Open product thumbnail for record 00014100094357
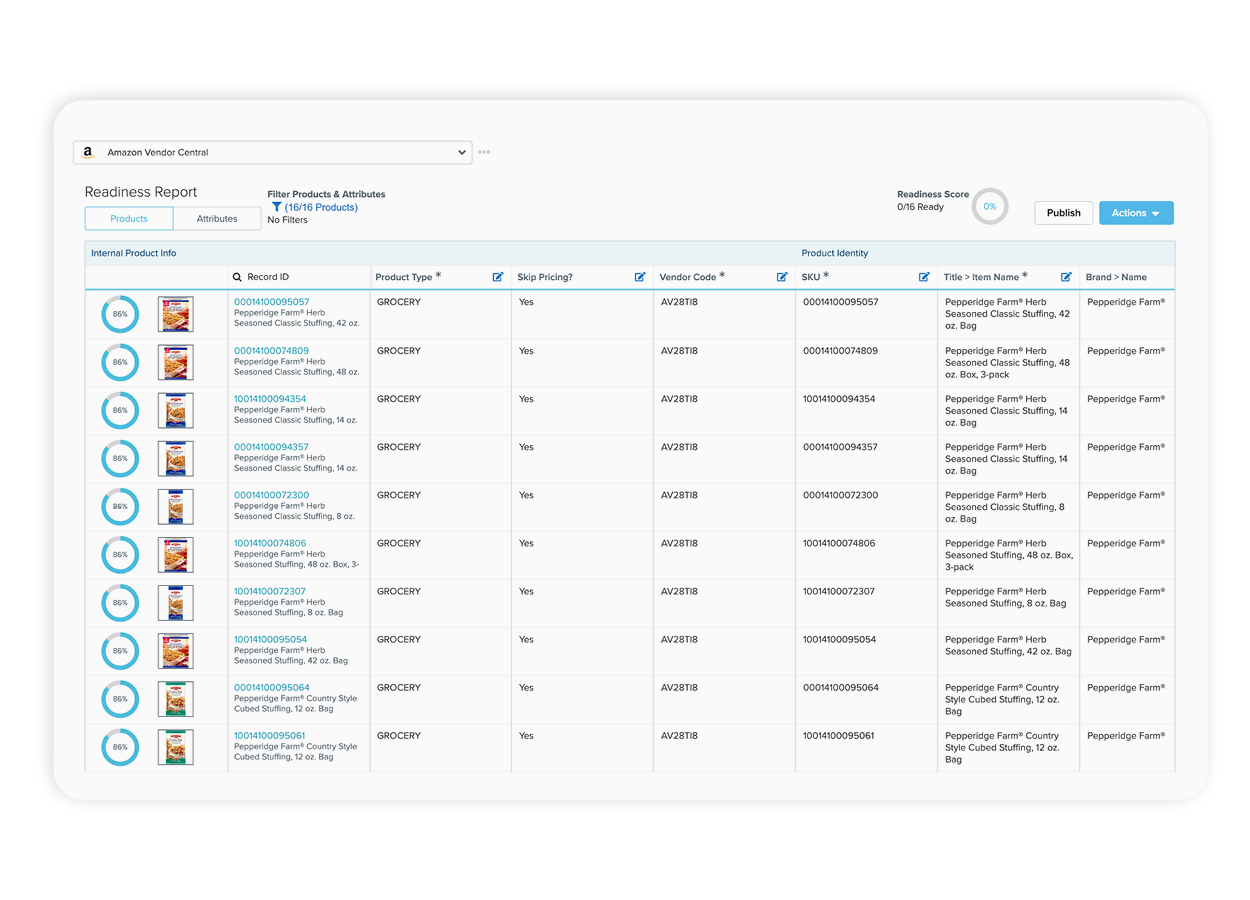Image resolution: width=1250 pixels, height=900 pixels. (176, 458)
